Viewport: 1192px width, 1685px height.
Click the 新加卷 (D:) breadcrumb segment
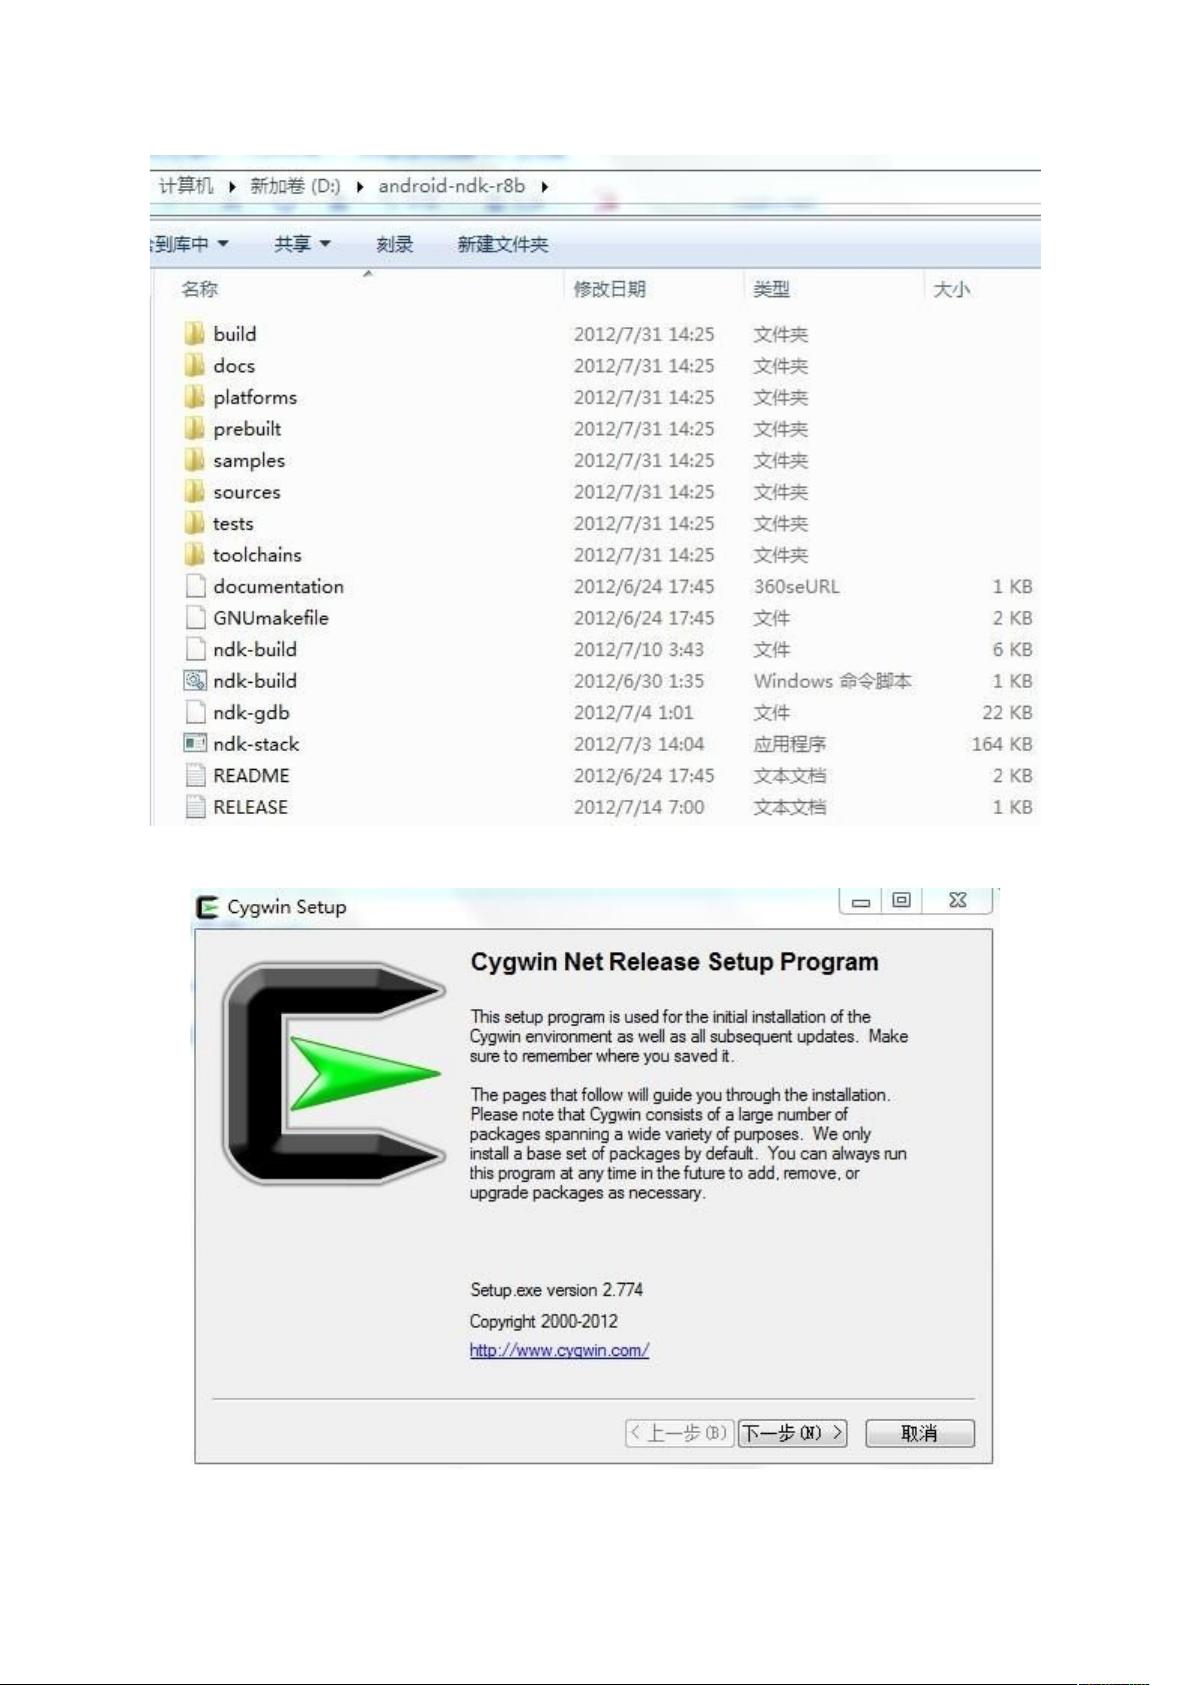click(x=295, y=185)
